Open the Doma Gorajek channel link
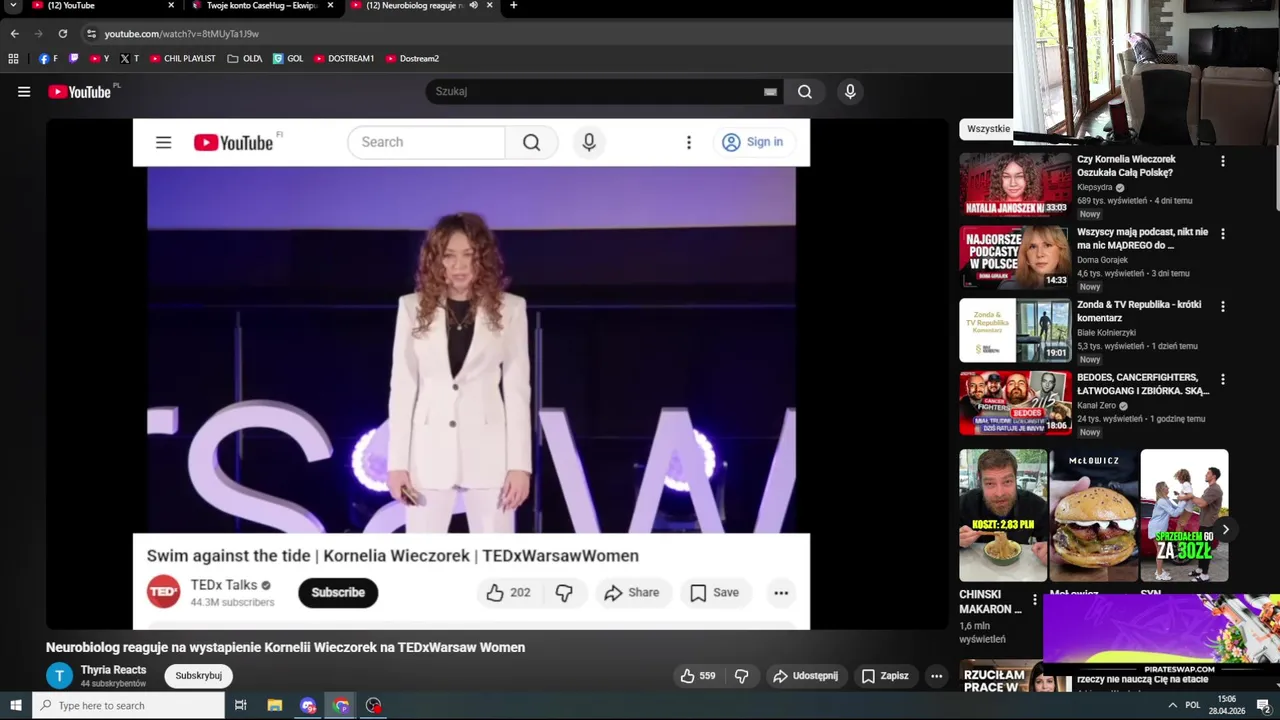1280x720 pixels. tap(1102, 260)
